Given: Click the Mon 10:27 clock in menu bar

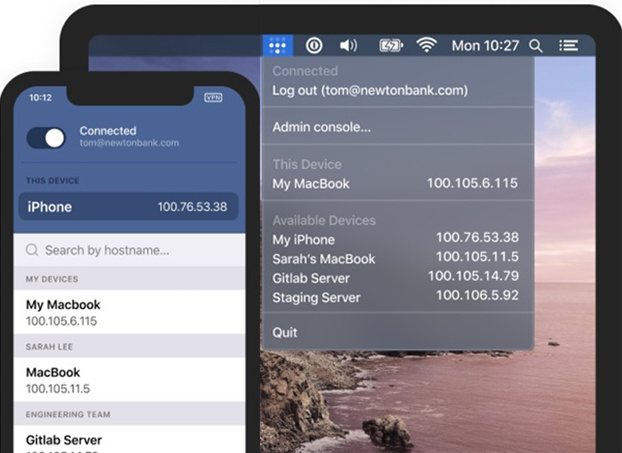Looking at the screenshot, I should 485,46.
